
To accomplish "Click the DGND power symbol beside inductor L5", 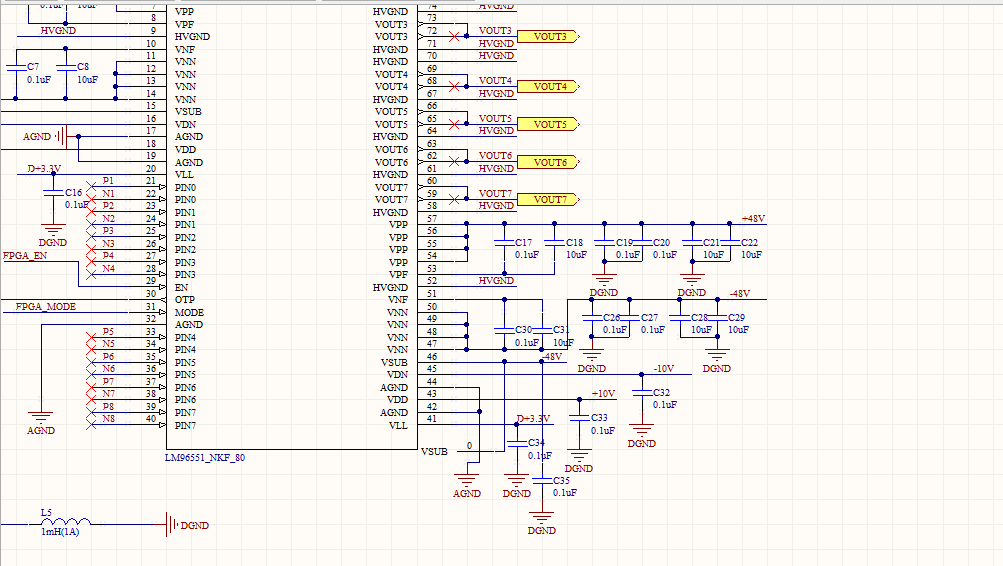I will click(172, 524).
